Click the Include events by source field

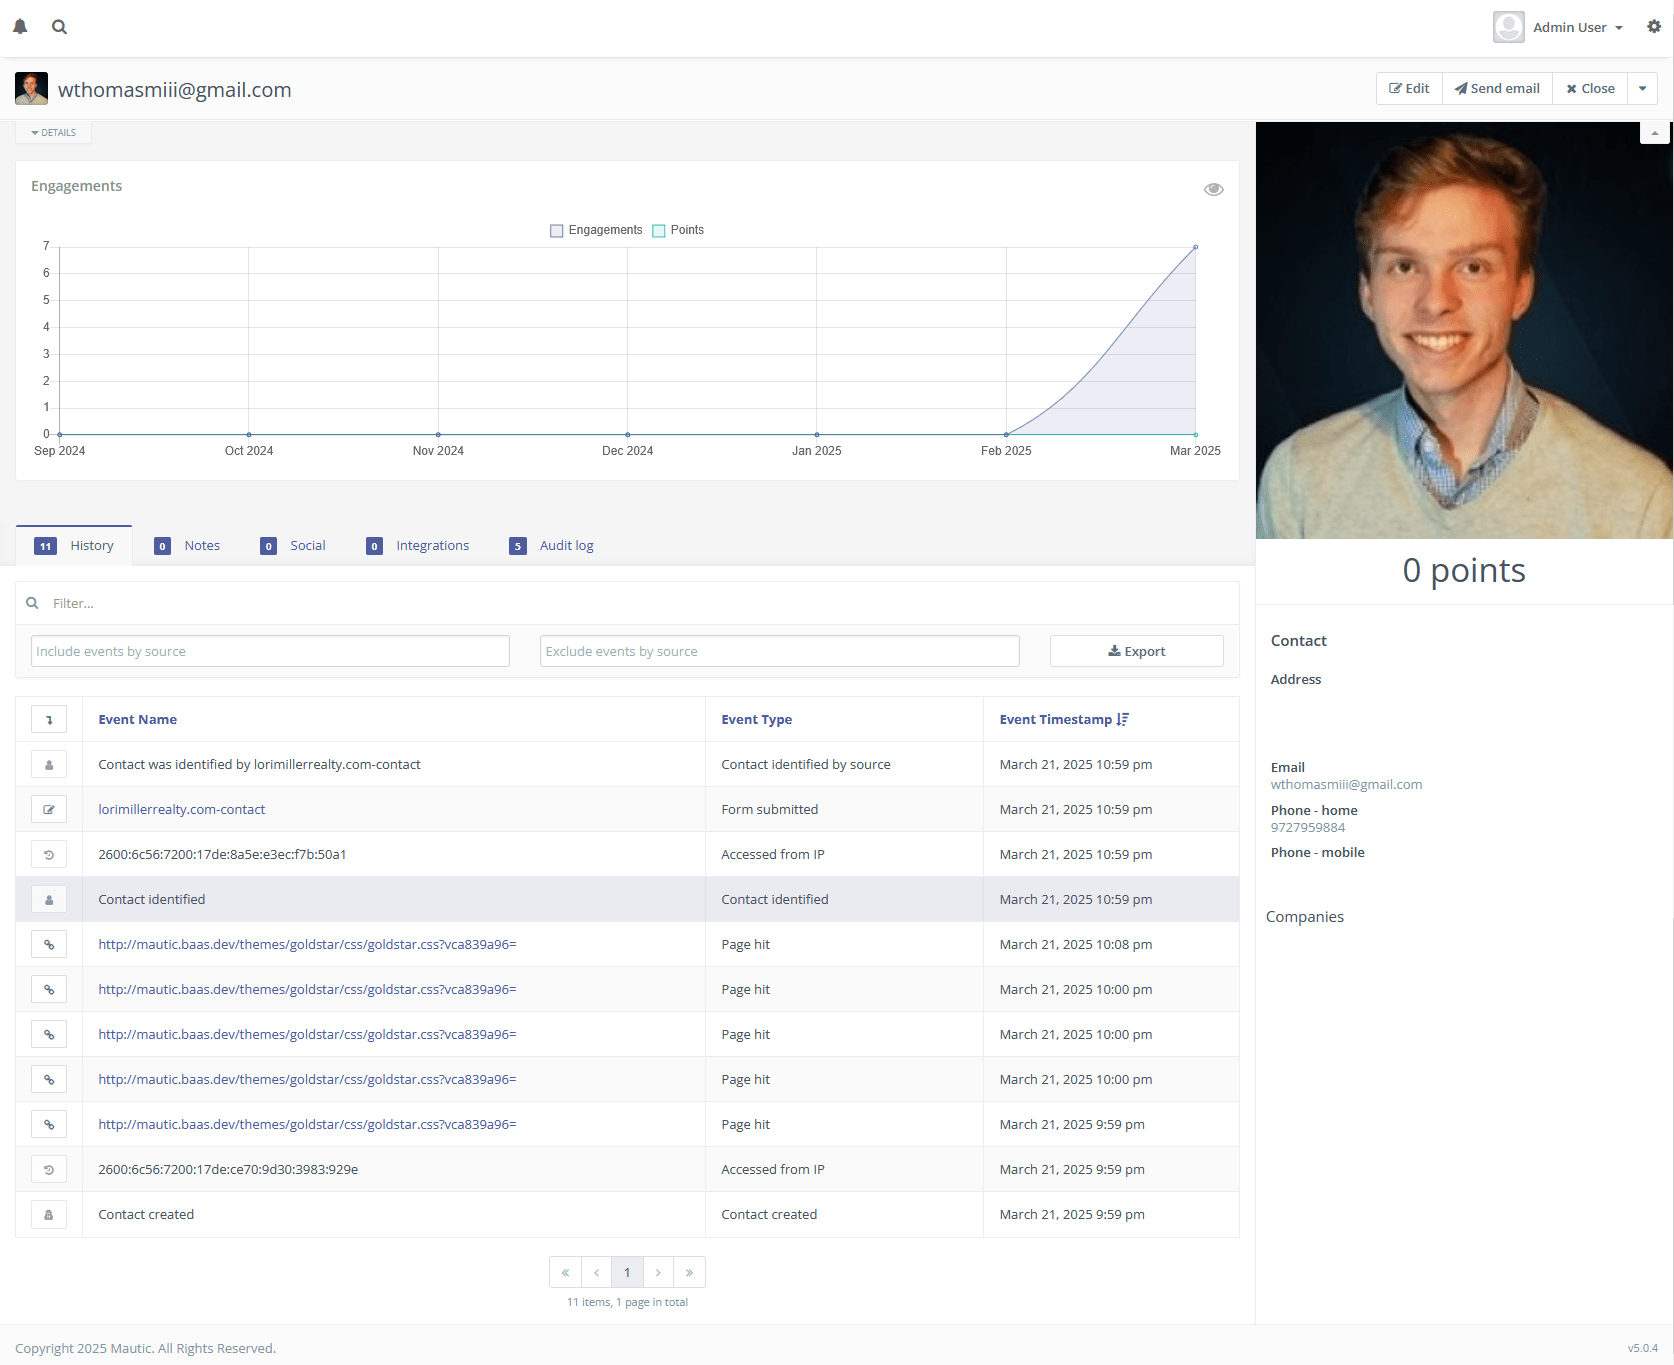click(270, 651)
